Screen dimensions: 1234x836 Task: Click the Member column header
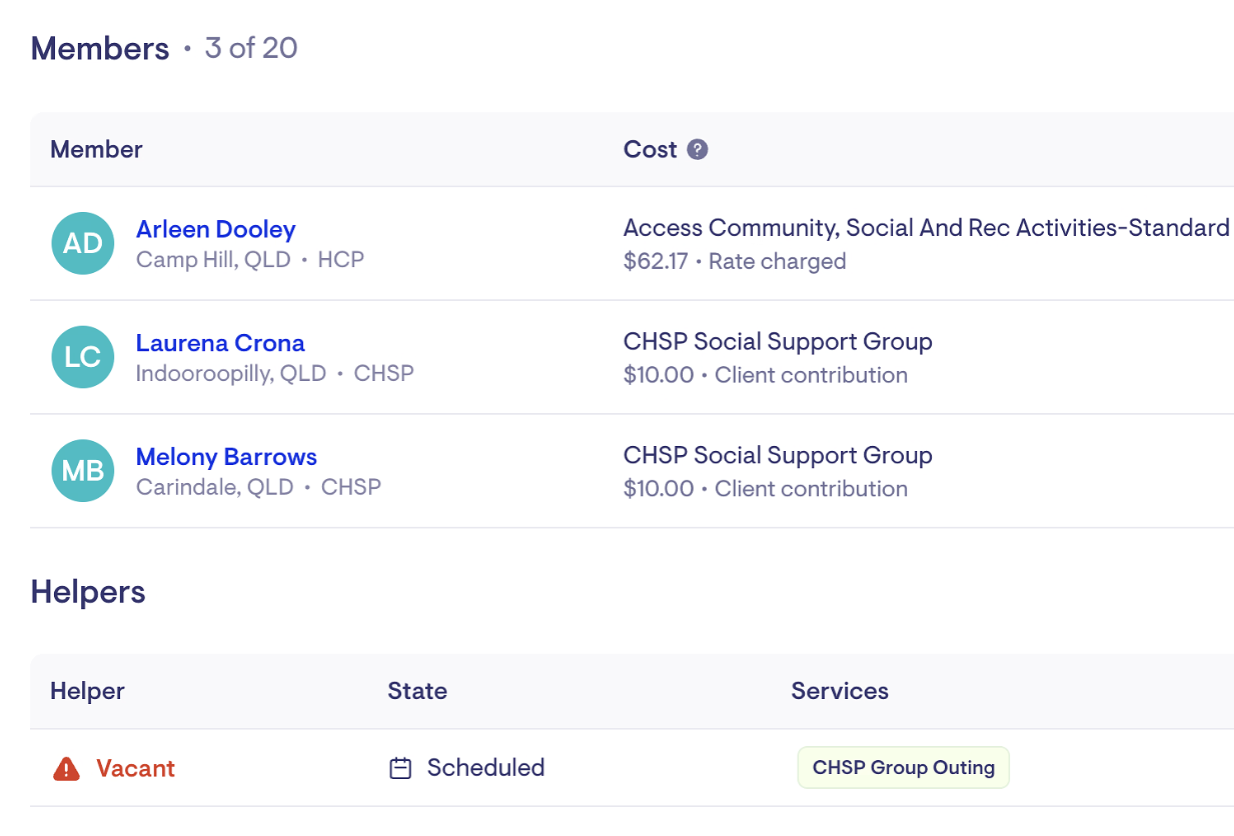(96, 150)
